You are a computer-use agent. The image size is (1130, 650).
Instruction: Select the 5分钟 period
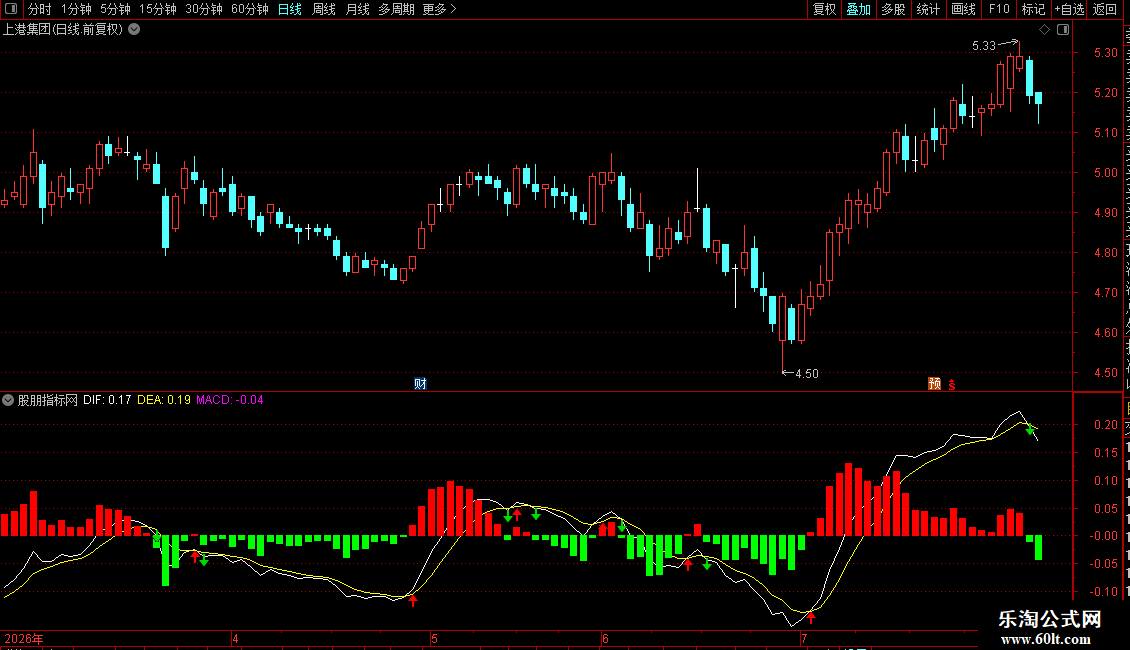[115, 9]
